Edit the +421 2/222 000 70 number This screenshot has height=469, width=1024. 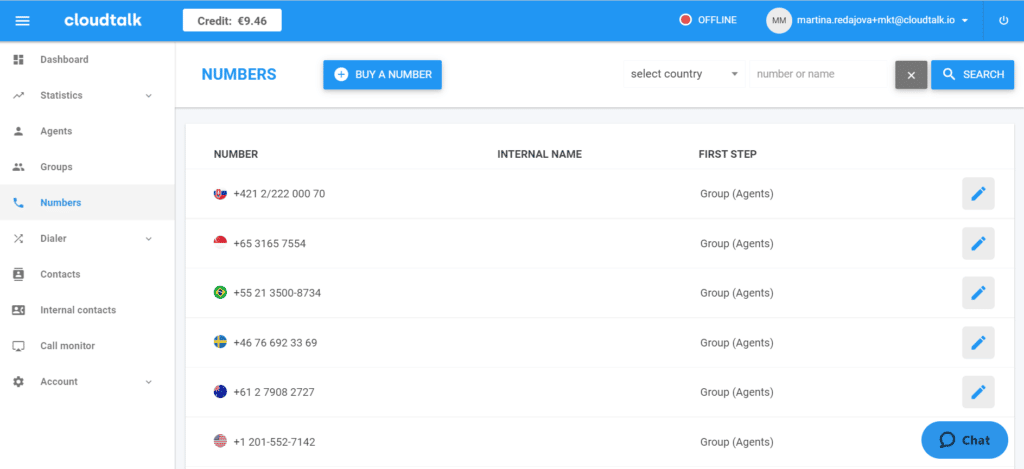[978, 194]
